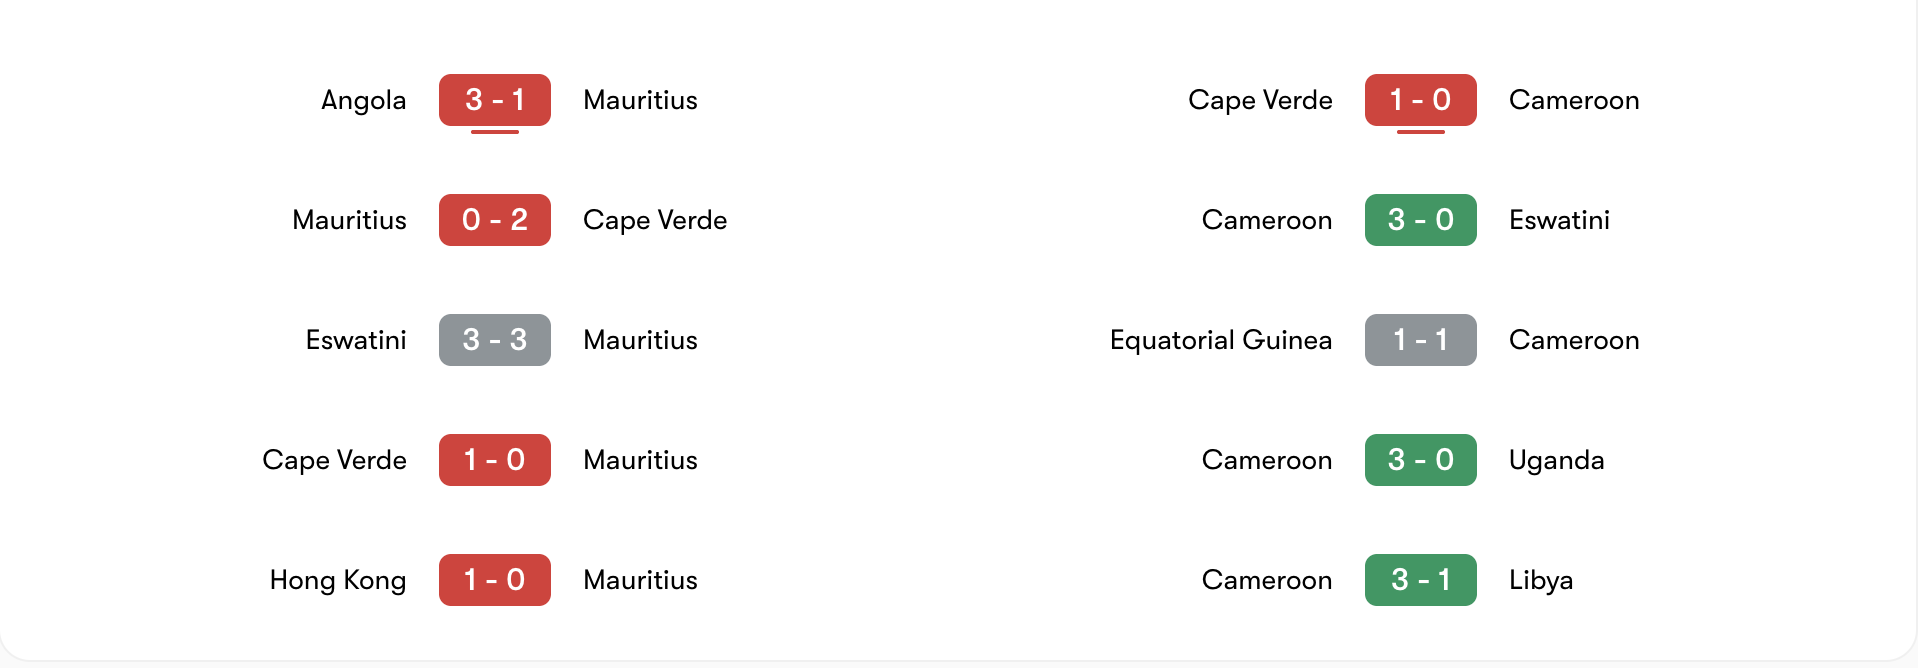1918x668 pixels.
Task: Click the Hong Kong 1 - 0 Mauritius score
Action: (494, 580)
